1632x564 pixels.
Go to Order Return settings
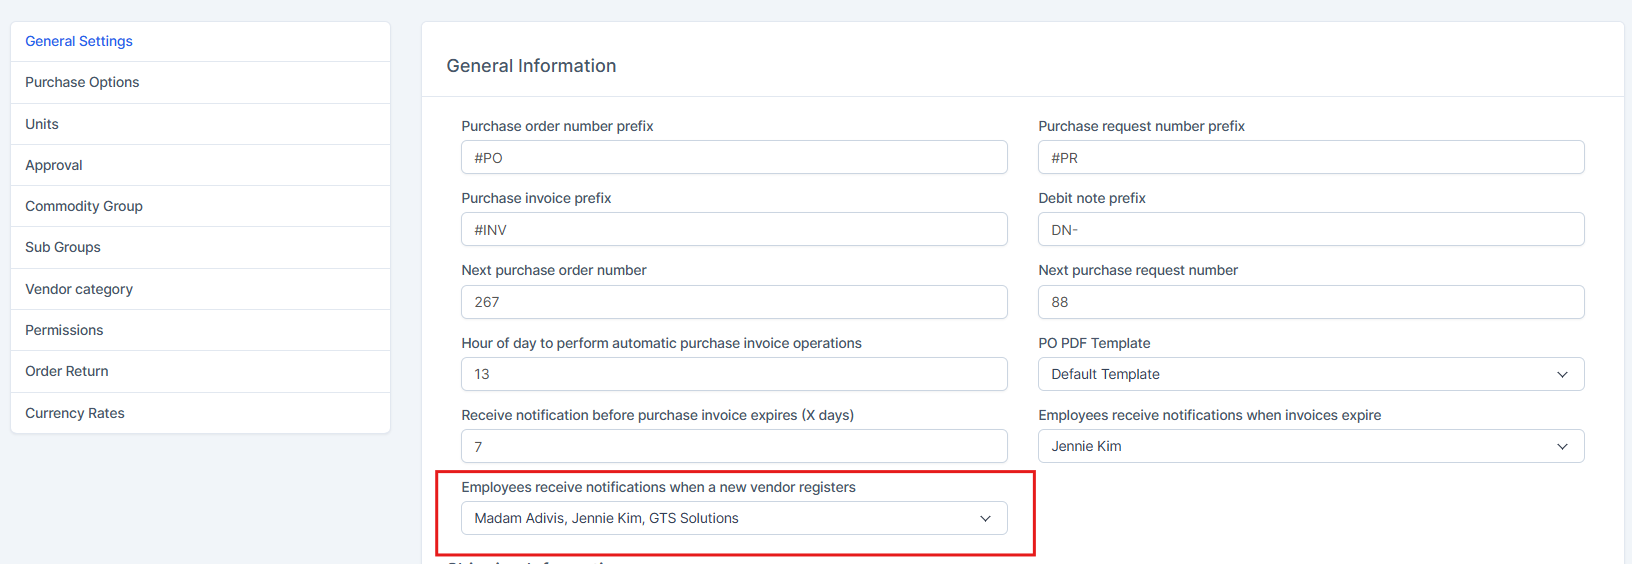pos(67,371)
